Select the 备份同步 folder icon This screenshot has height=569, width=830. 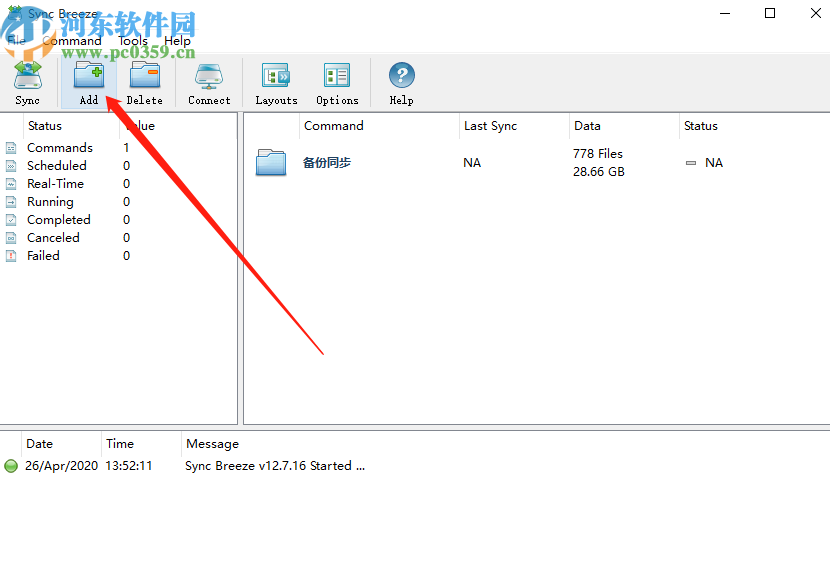coord(271,162)
